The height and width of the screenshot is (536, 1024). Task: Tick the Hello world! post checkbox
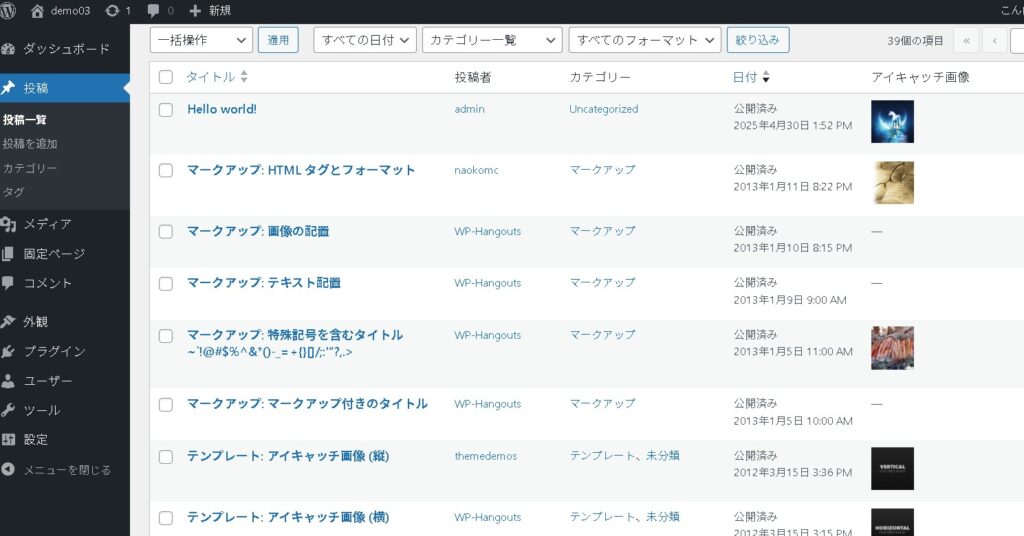(x=166, y=110)
